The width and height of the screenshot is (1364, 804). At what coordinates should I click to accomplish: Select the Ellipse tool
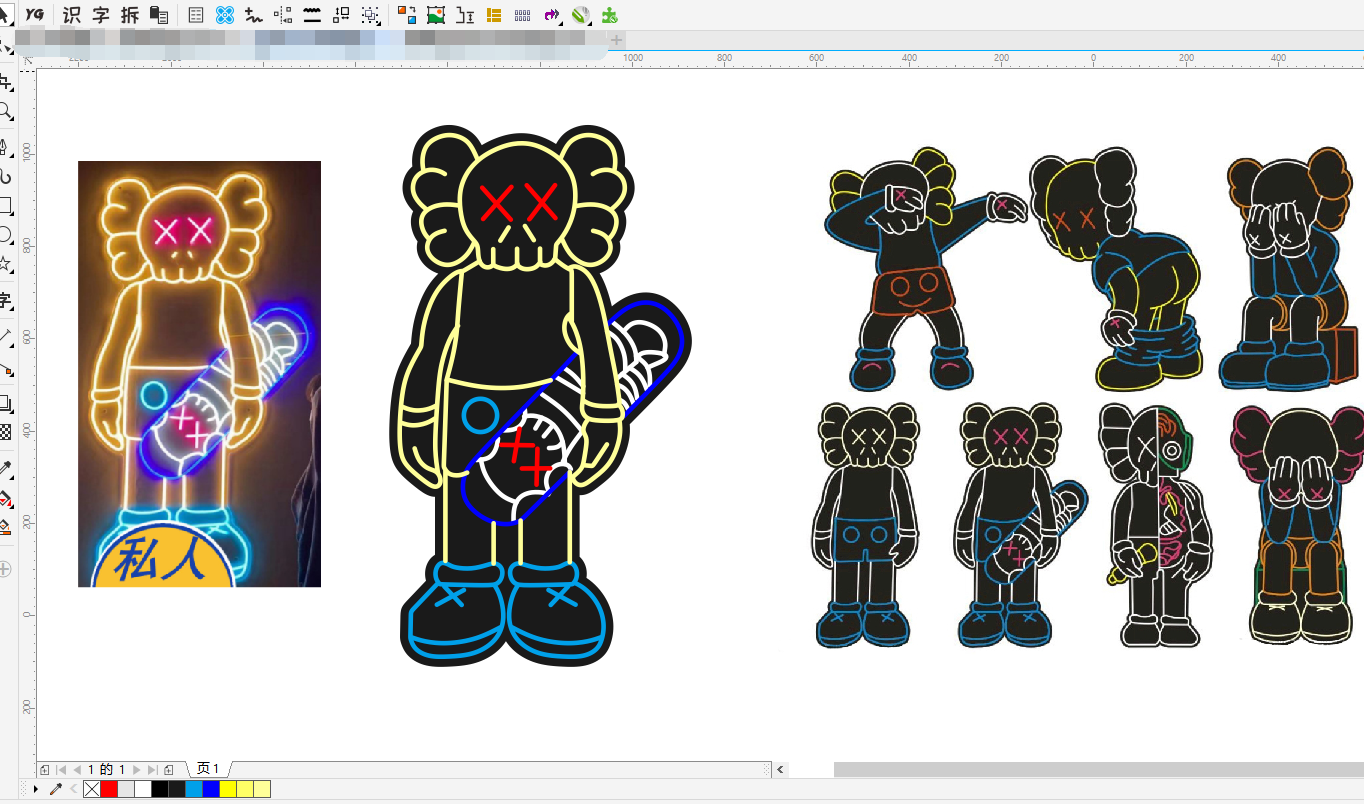[6, 235]
